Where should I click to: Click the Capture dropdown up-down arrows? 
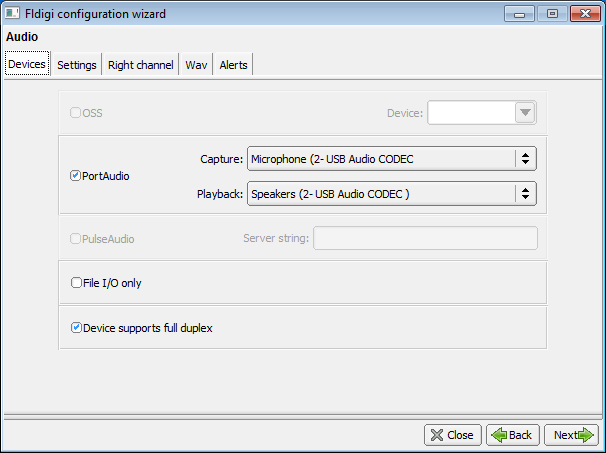pos(525,158)
